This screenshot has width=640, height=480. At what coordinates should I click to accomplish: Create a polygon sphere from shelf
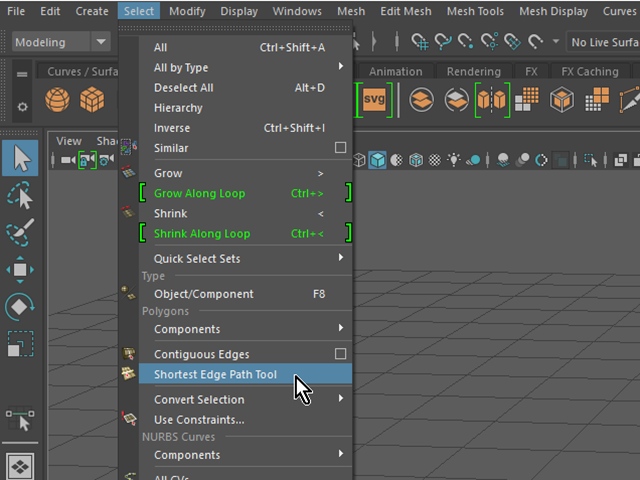point(57,100)
